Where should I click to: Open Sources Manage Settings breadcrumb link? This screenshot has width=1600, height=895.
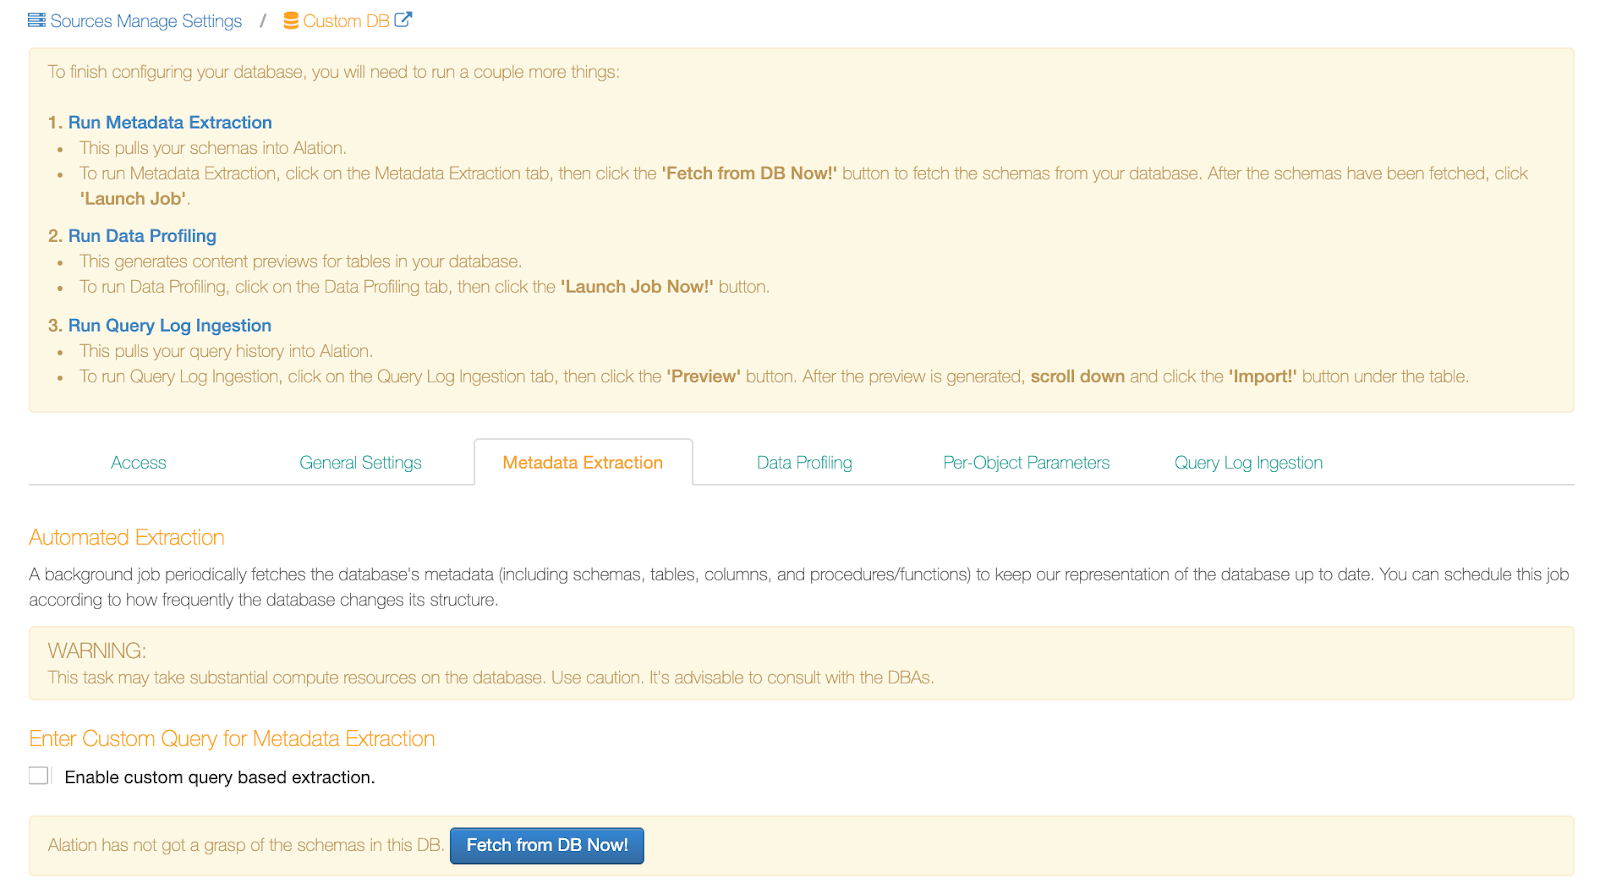click(x=146, y=21)
